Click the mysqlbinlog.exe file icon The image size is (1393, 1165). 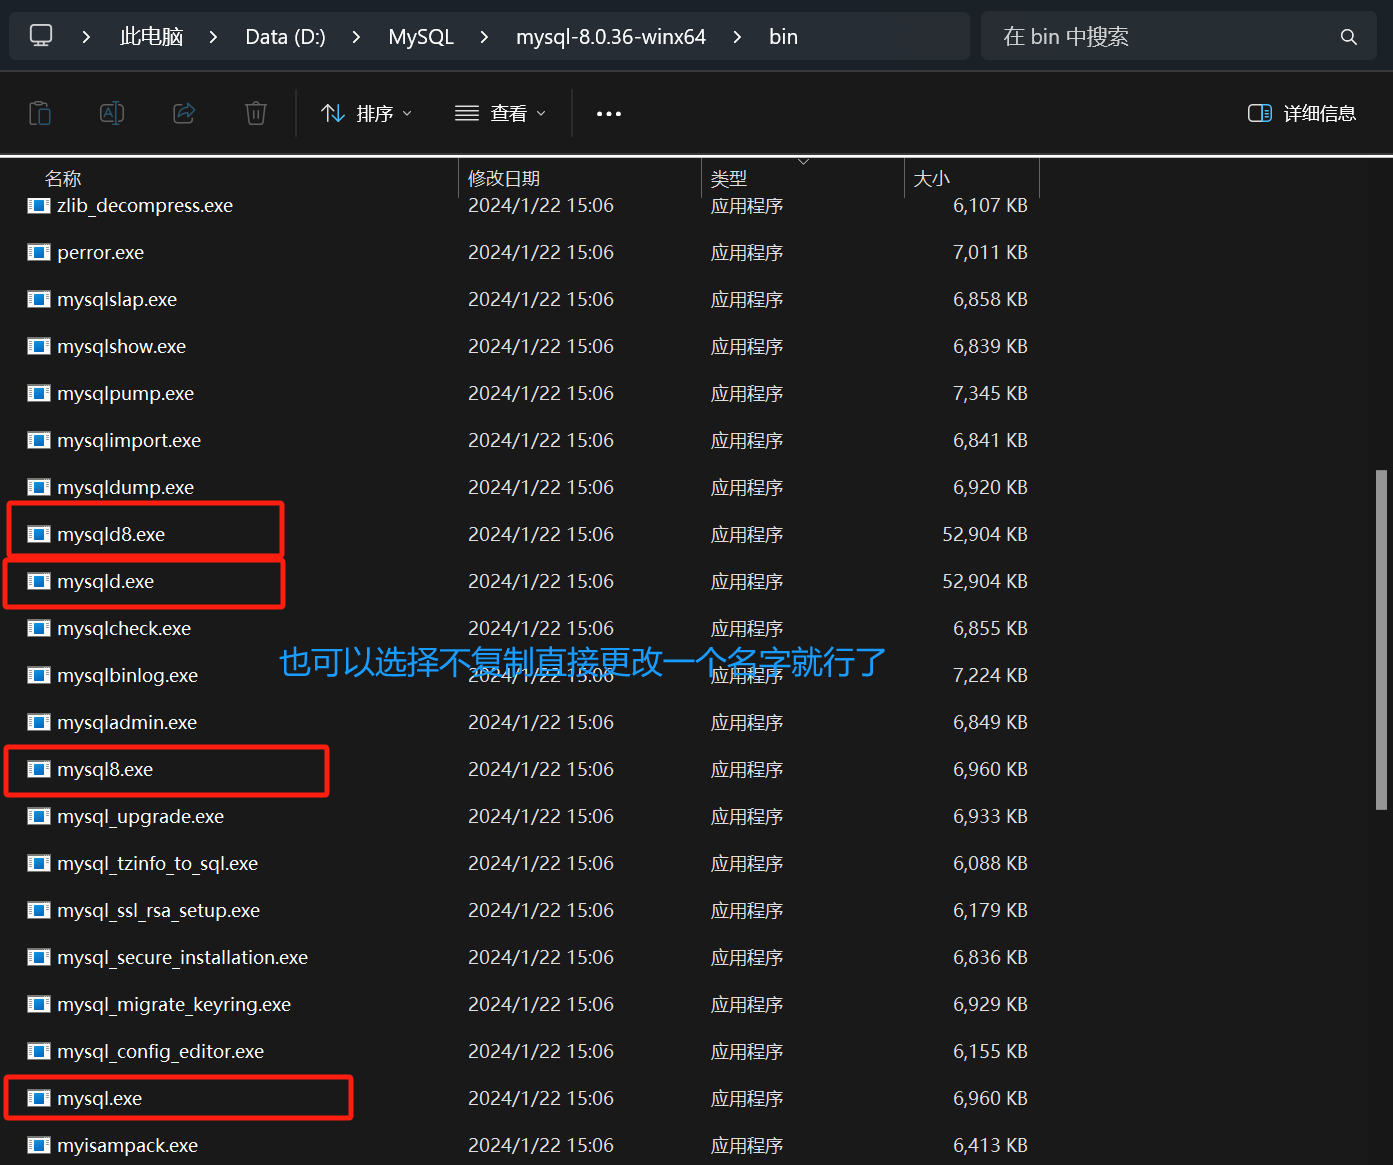pos(39,676)
